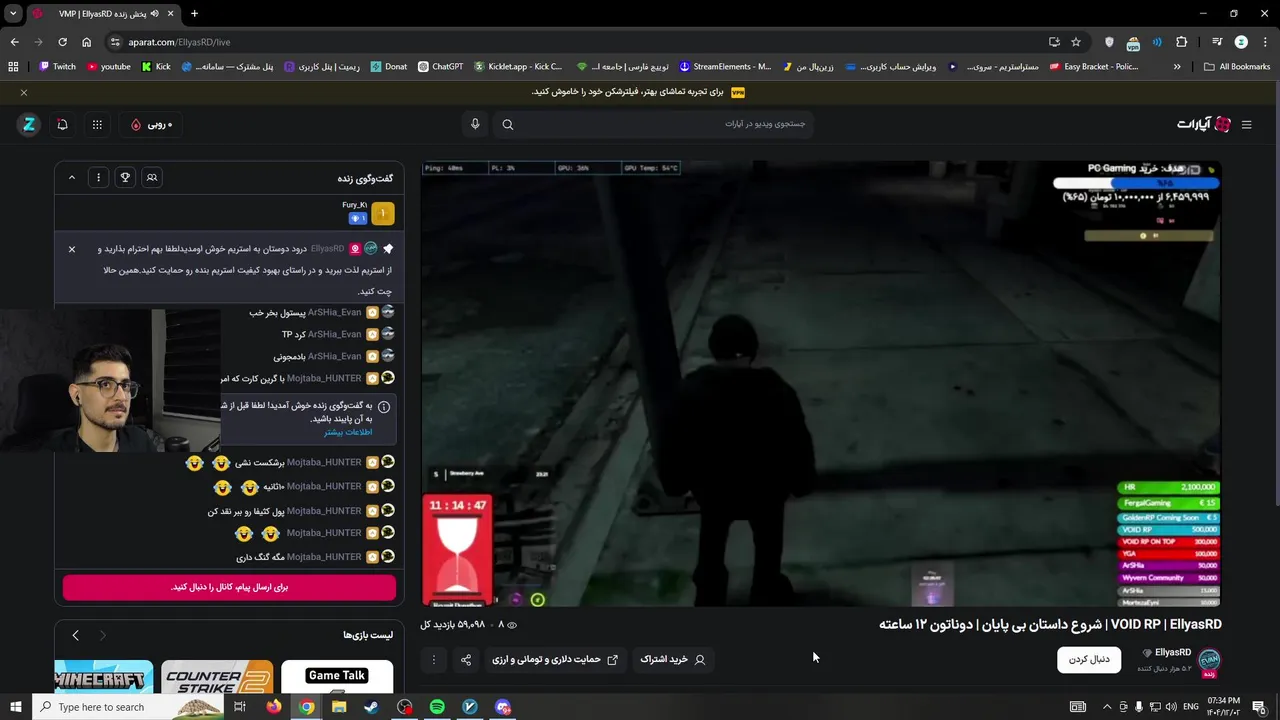Open the chat trophy leaderboard icon

point(125,177)
